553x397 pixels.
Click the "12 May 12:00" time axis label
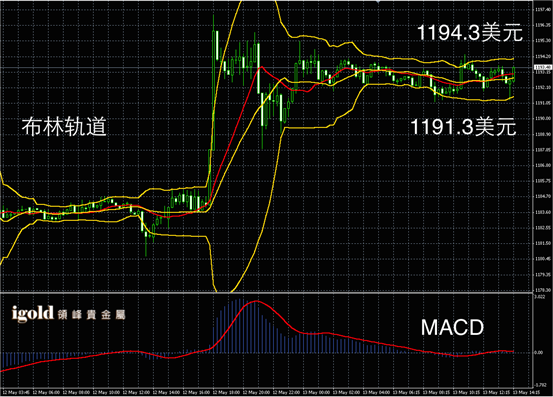[137, 392]
